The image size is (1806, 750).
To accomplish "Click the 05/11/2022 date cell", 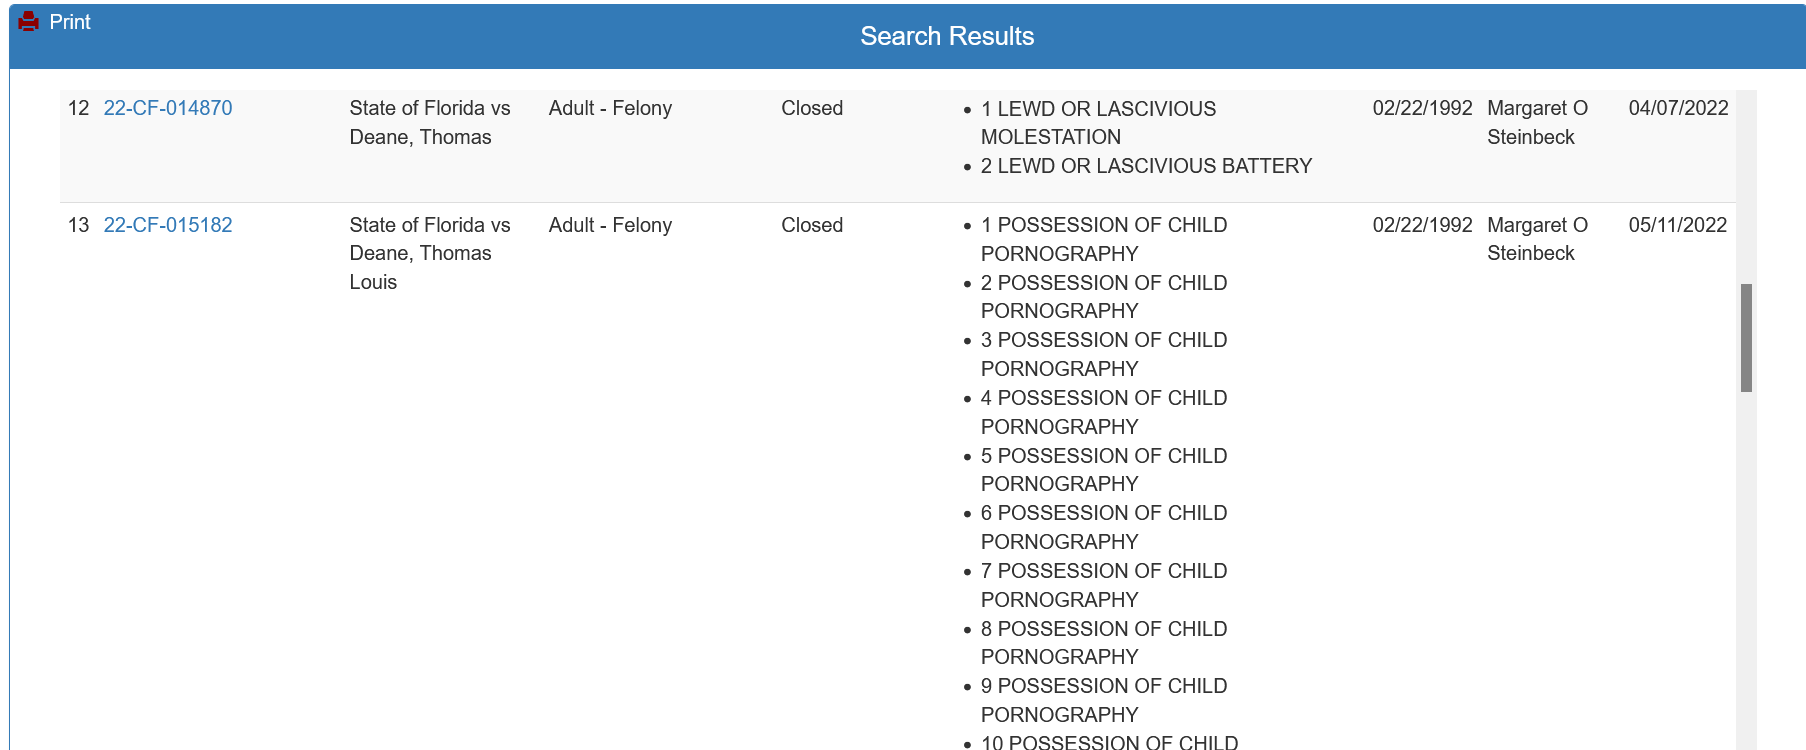I will click(x=1678, y=225).
